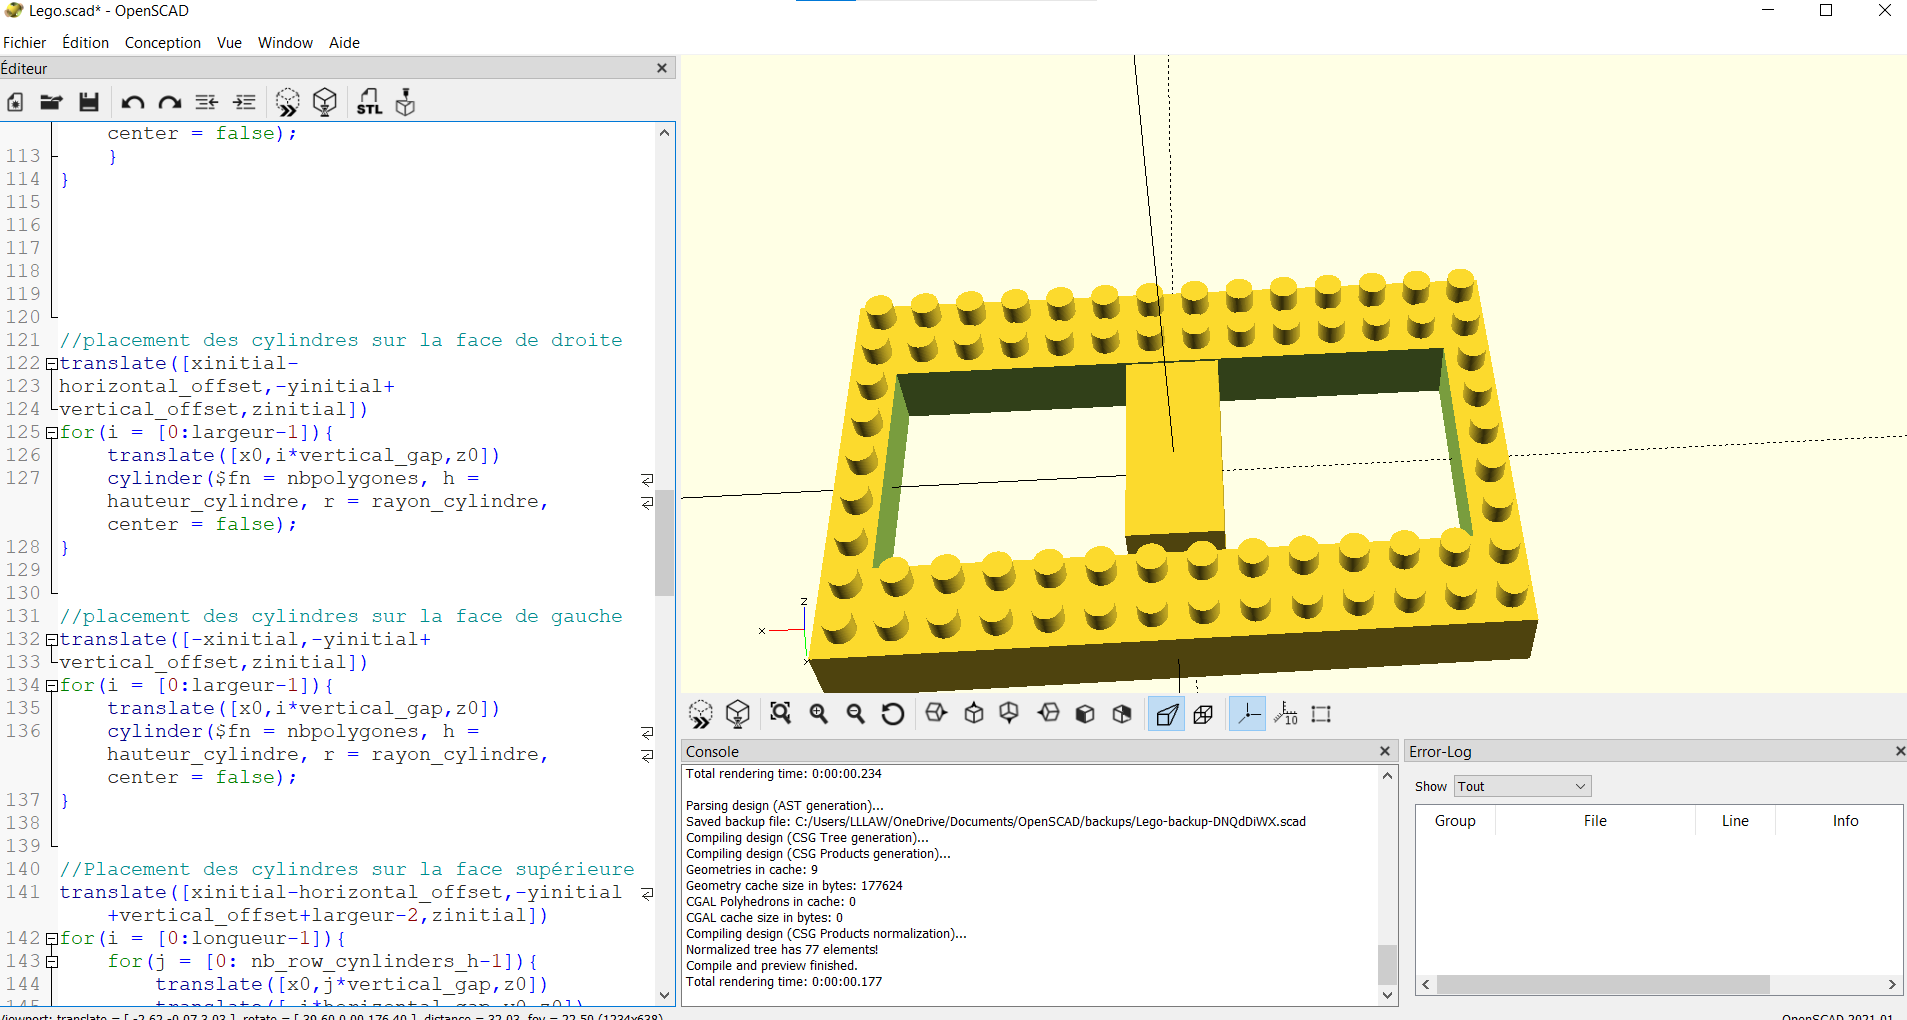1907x1020 pixels.
Task: Open the Show 'Tout' dropdown in Error-Log
Action: (1522, 786)
